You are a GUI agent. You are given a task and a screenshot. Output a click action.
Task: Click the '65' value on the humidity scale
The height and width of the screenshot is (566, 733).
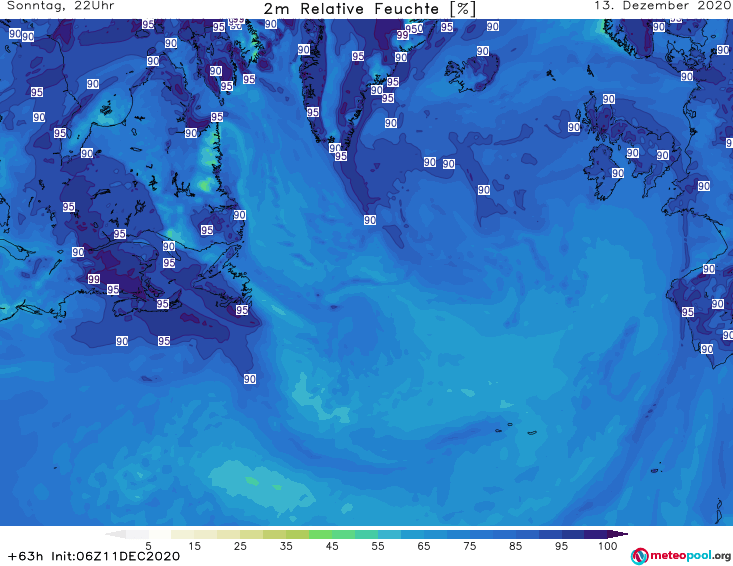click(424, 546)
